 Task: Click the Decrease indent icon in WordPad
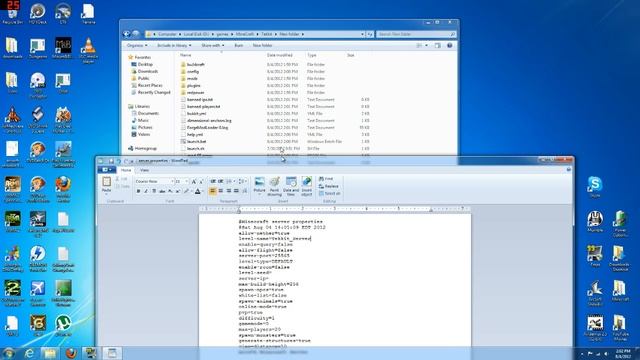(213, 181)
